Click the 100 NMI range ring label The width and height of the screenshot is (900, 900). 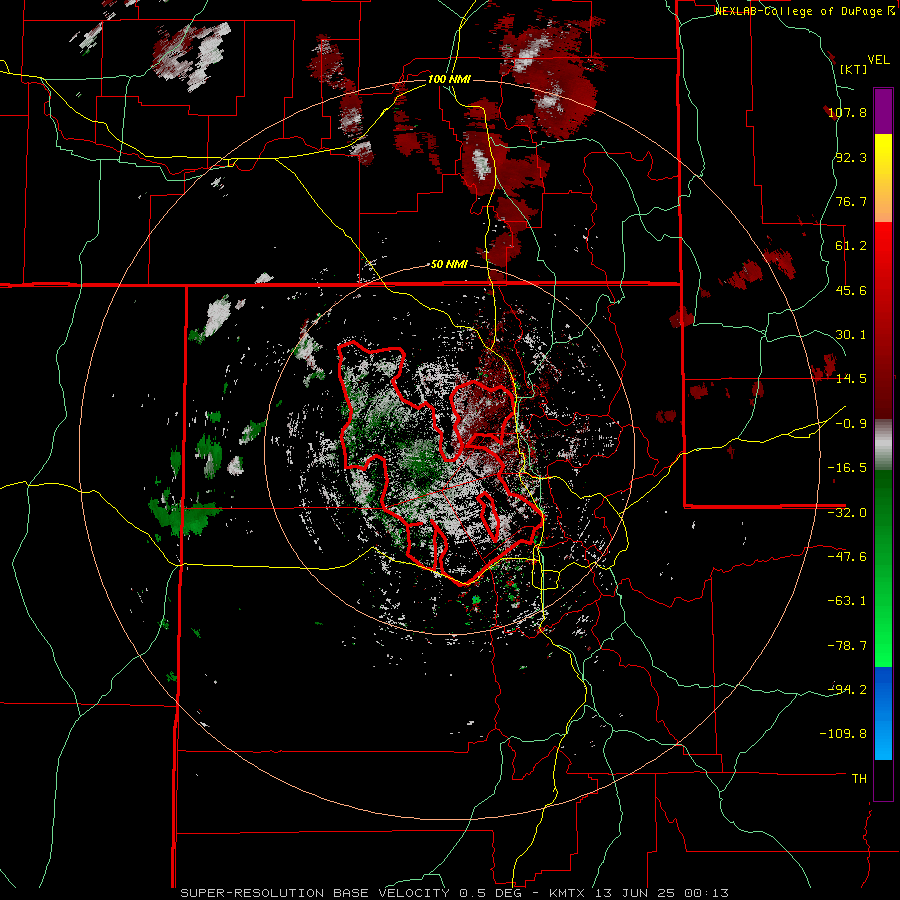click(x=449, y=79)
